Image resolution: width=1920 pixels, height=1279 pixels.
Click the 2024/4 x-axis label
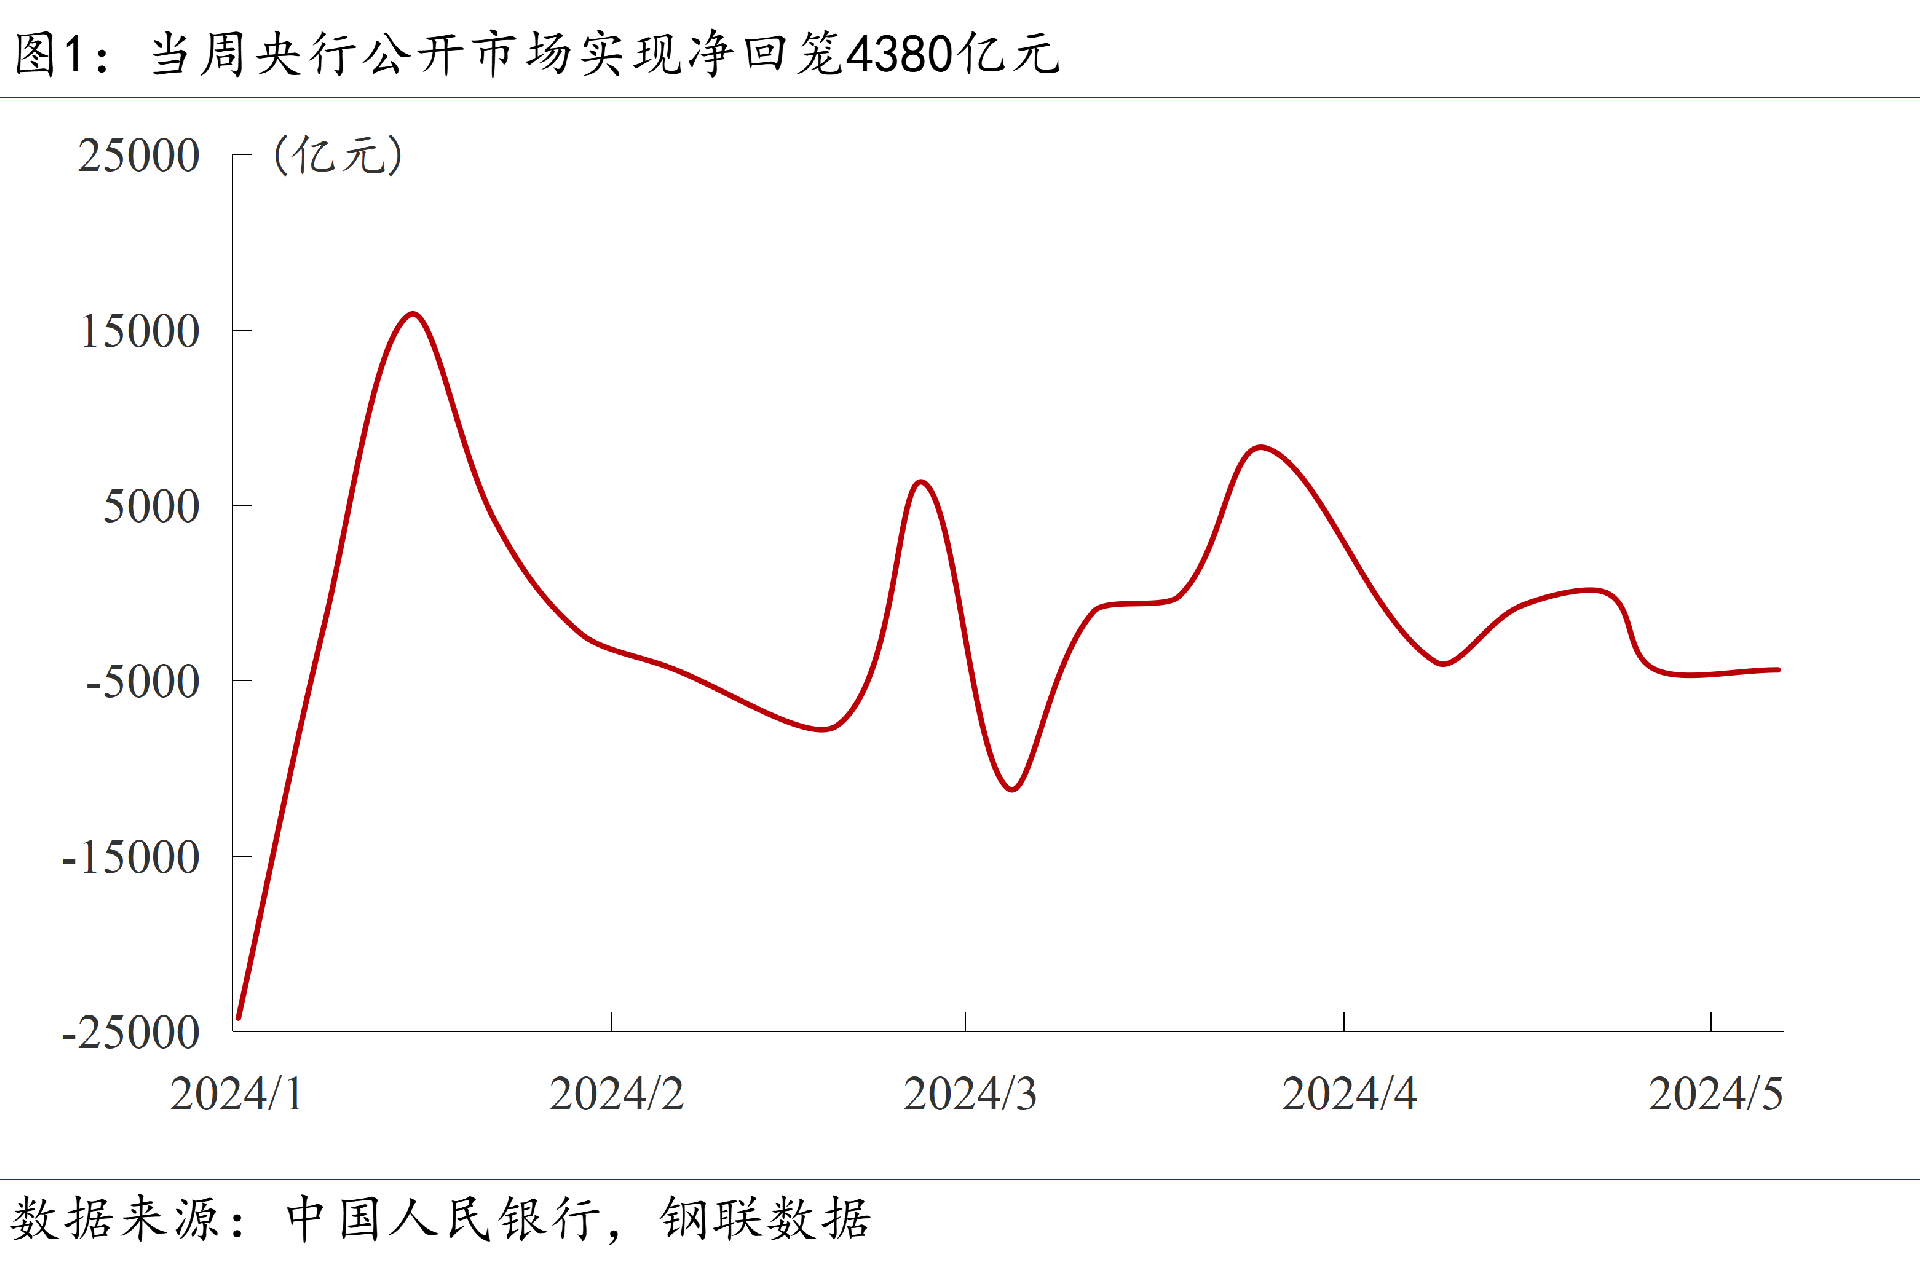pos(1349,1094)
